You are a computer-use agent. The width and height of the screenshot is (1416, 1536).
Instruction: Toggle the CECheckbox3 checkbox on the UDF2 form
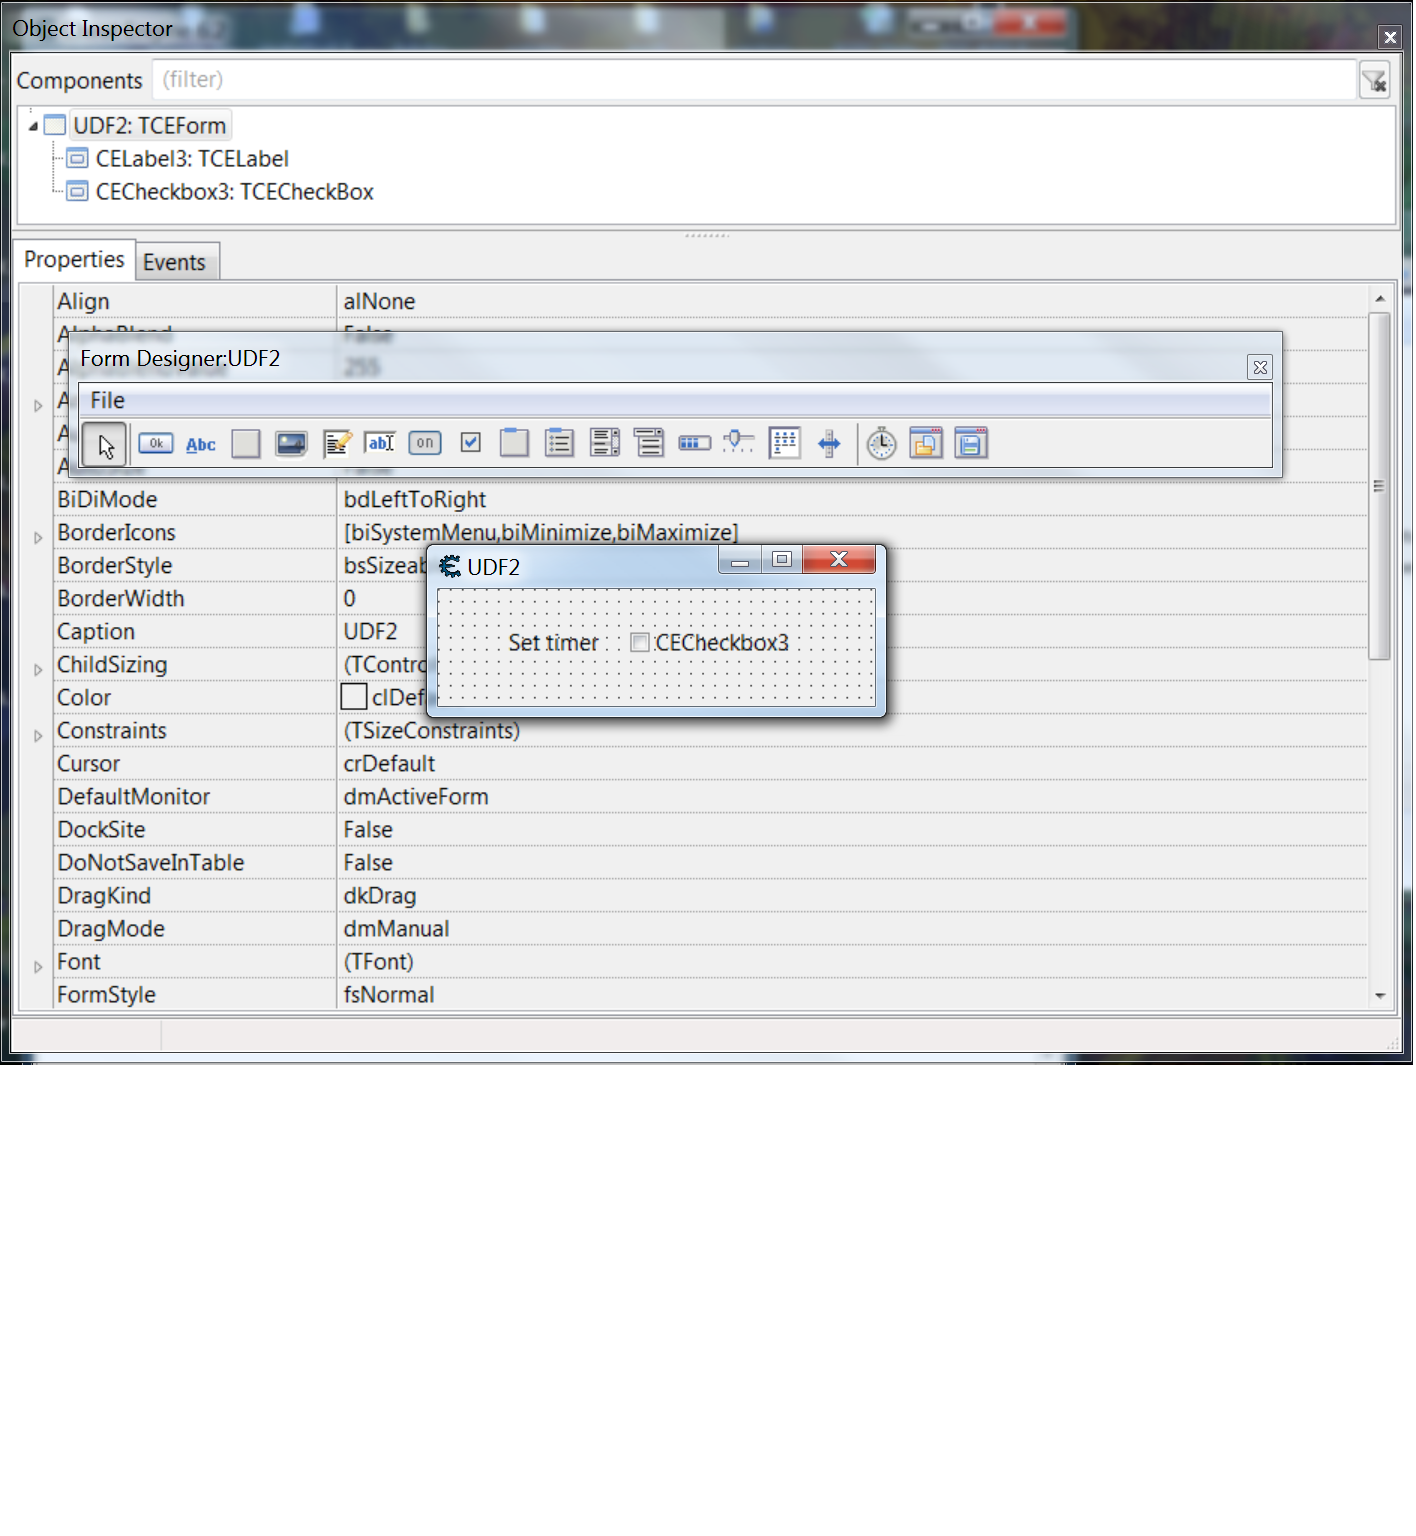pos(640,643)
